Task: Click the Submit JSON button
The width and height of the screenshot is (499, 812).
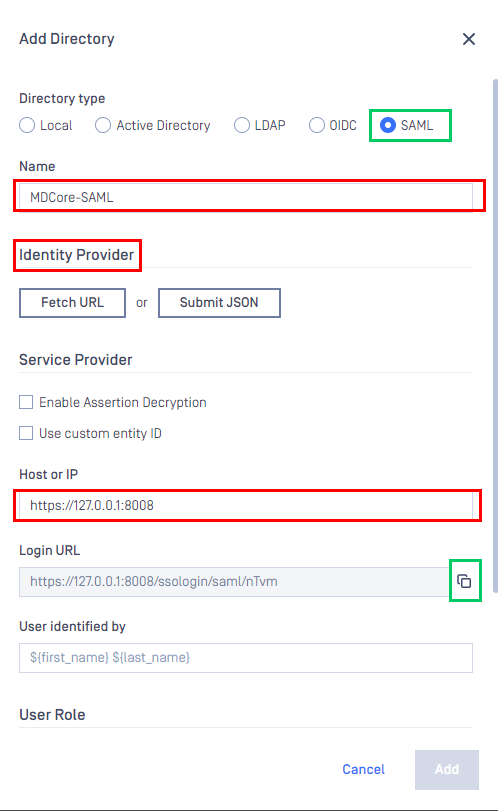Action: [219, 302]
